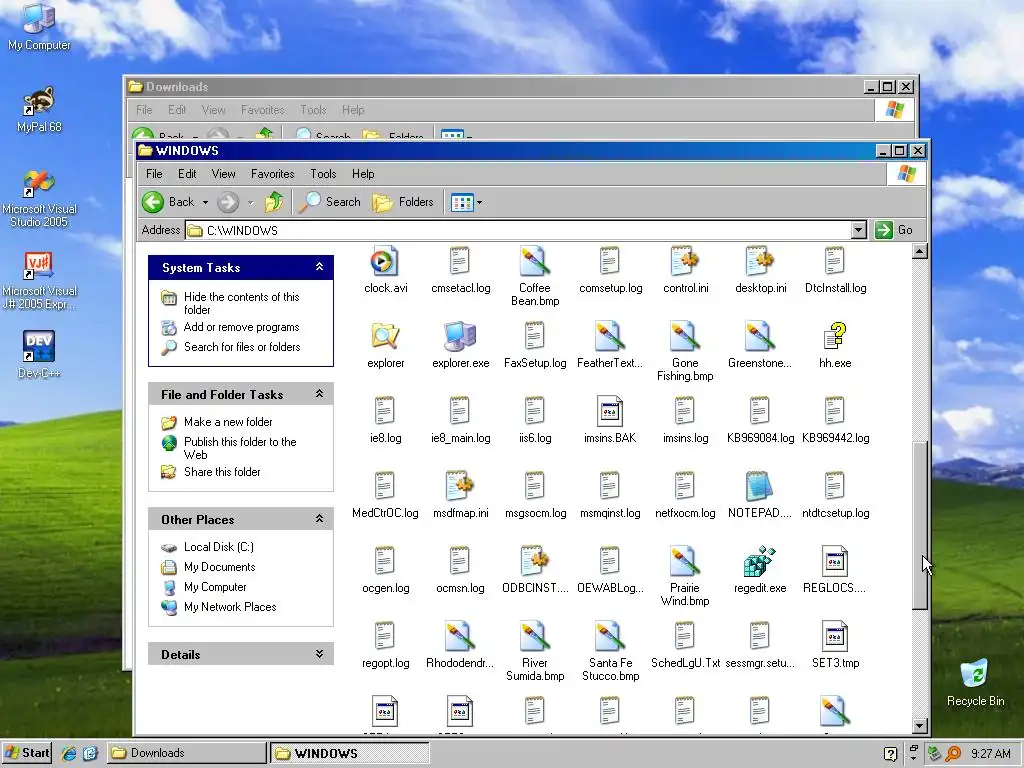
Task: Select the Gone Fishing.bmp icon
Action: (685, 336)
